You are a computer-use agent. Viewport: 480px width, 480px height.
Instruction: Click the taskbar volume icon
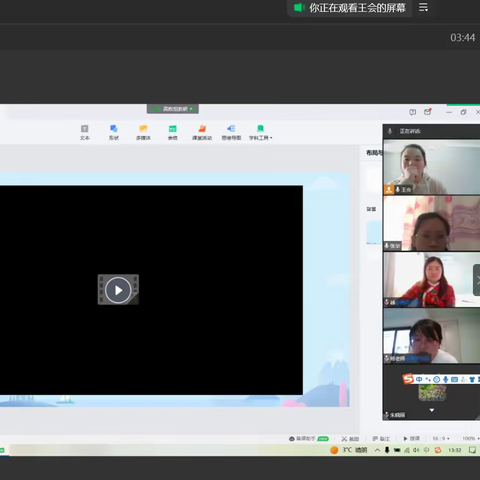pyautogui.click(x=416, y=450)
